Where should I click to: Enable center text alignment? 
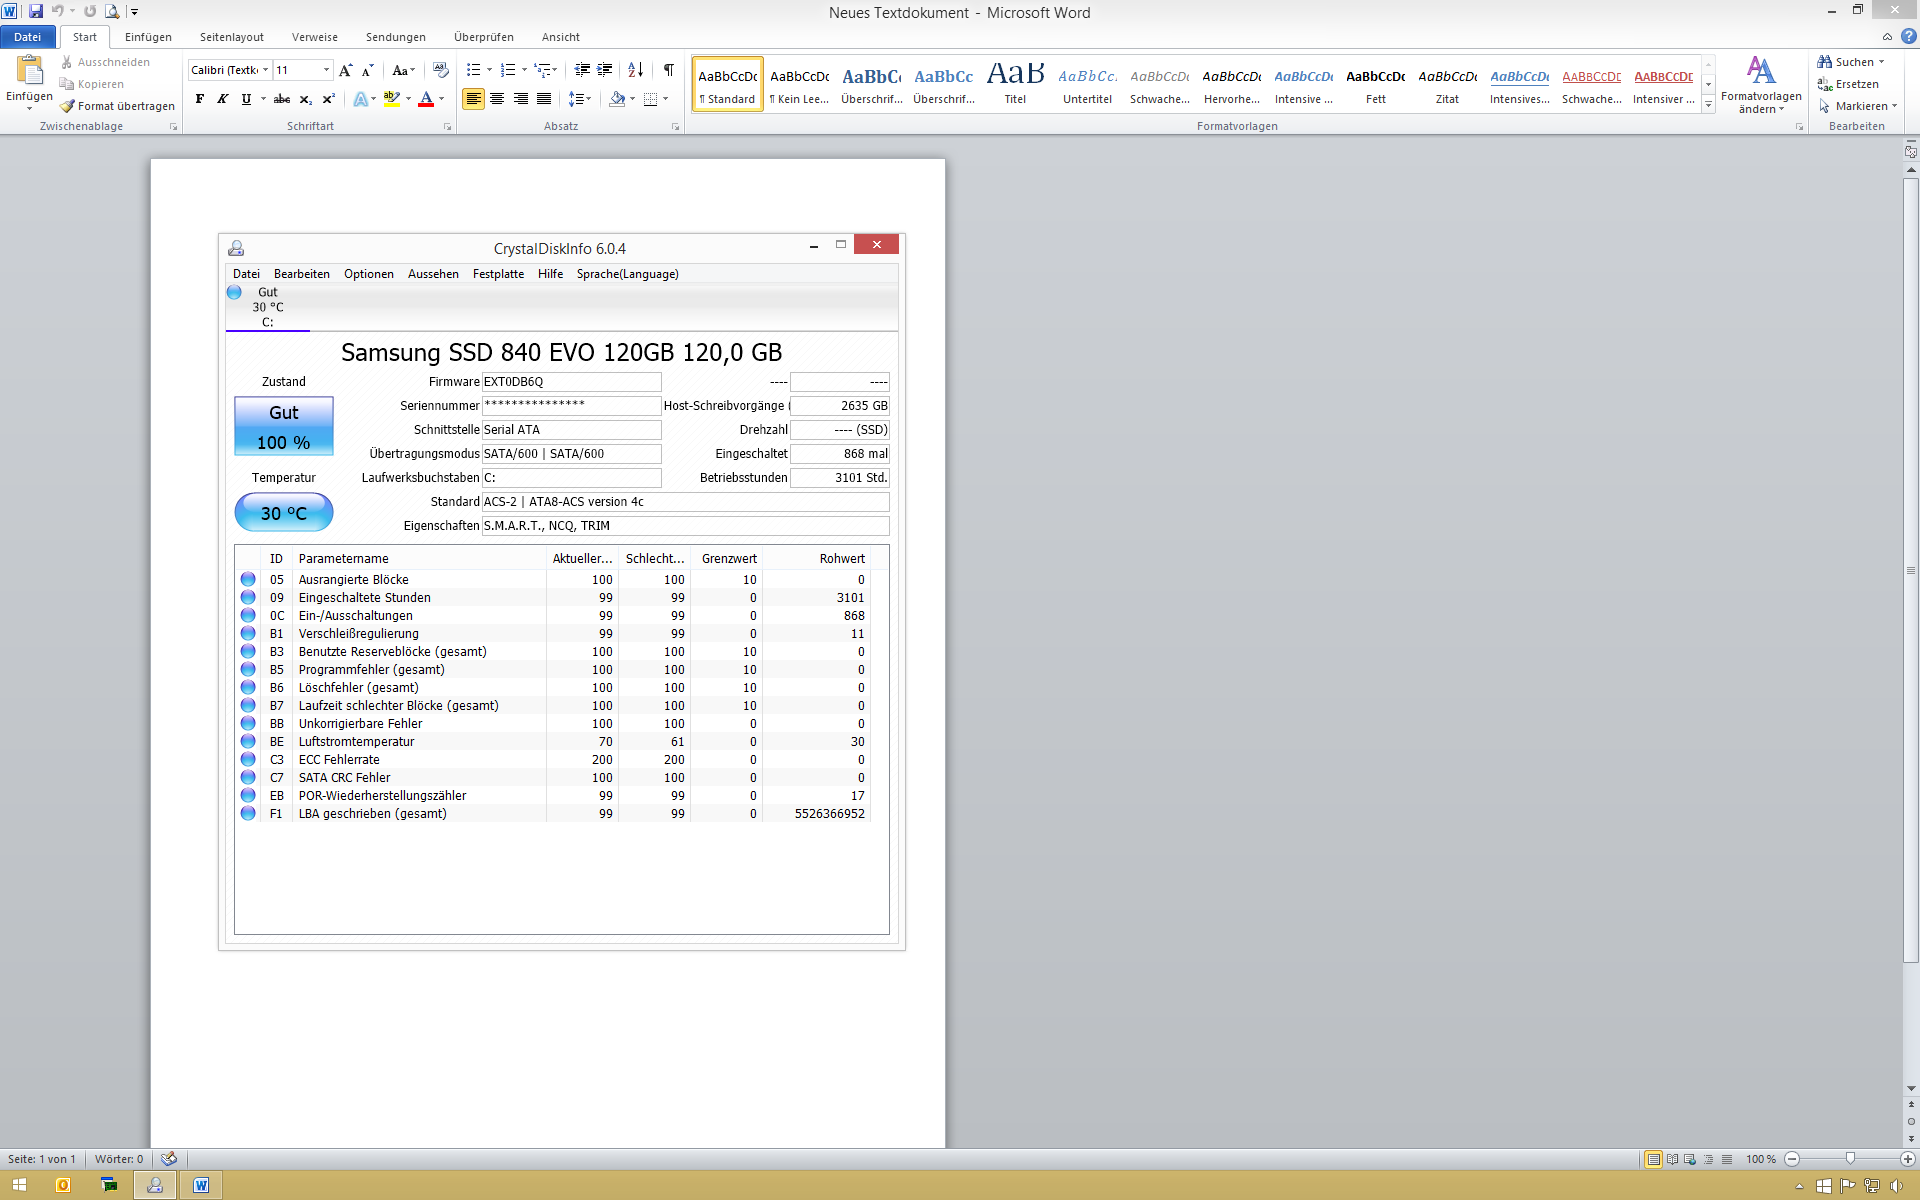tap(497, 99)
